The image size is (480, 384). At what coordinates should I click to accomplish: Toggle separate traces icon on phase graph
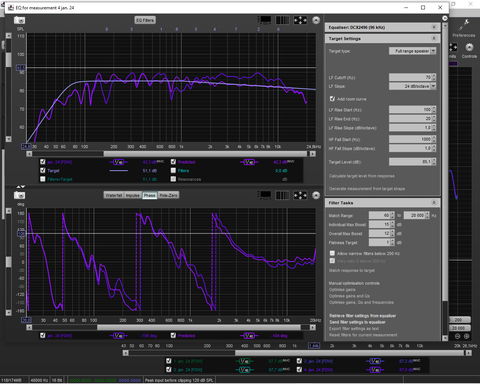[x=282, y=195]
